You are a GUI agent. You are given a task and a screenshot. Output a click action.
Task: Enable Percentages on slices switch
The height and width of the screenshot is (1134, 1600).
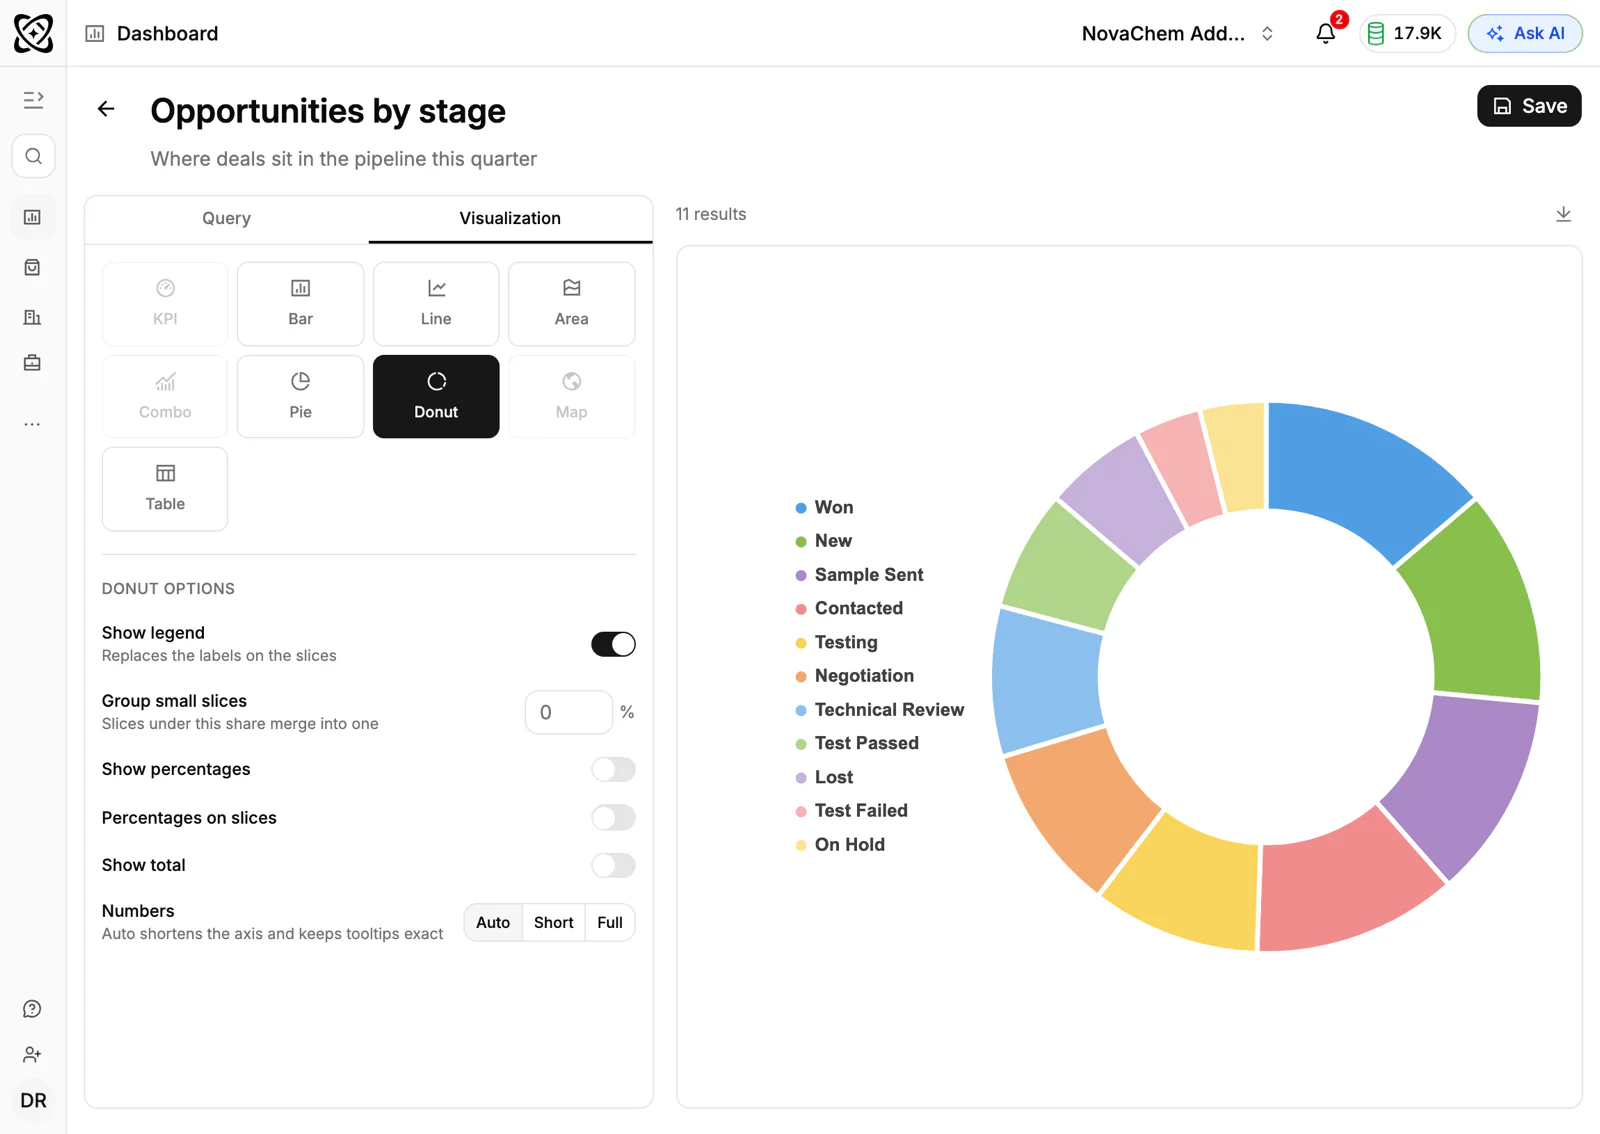click(x=613, y=817)
